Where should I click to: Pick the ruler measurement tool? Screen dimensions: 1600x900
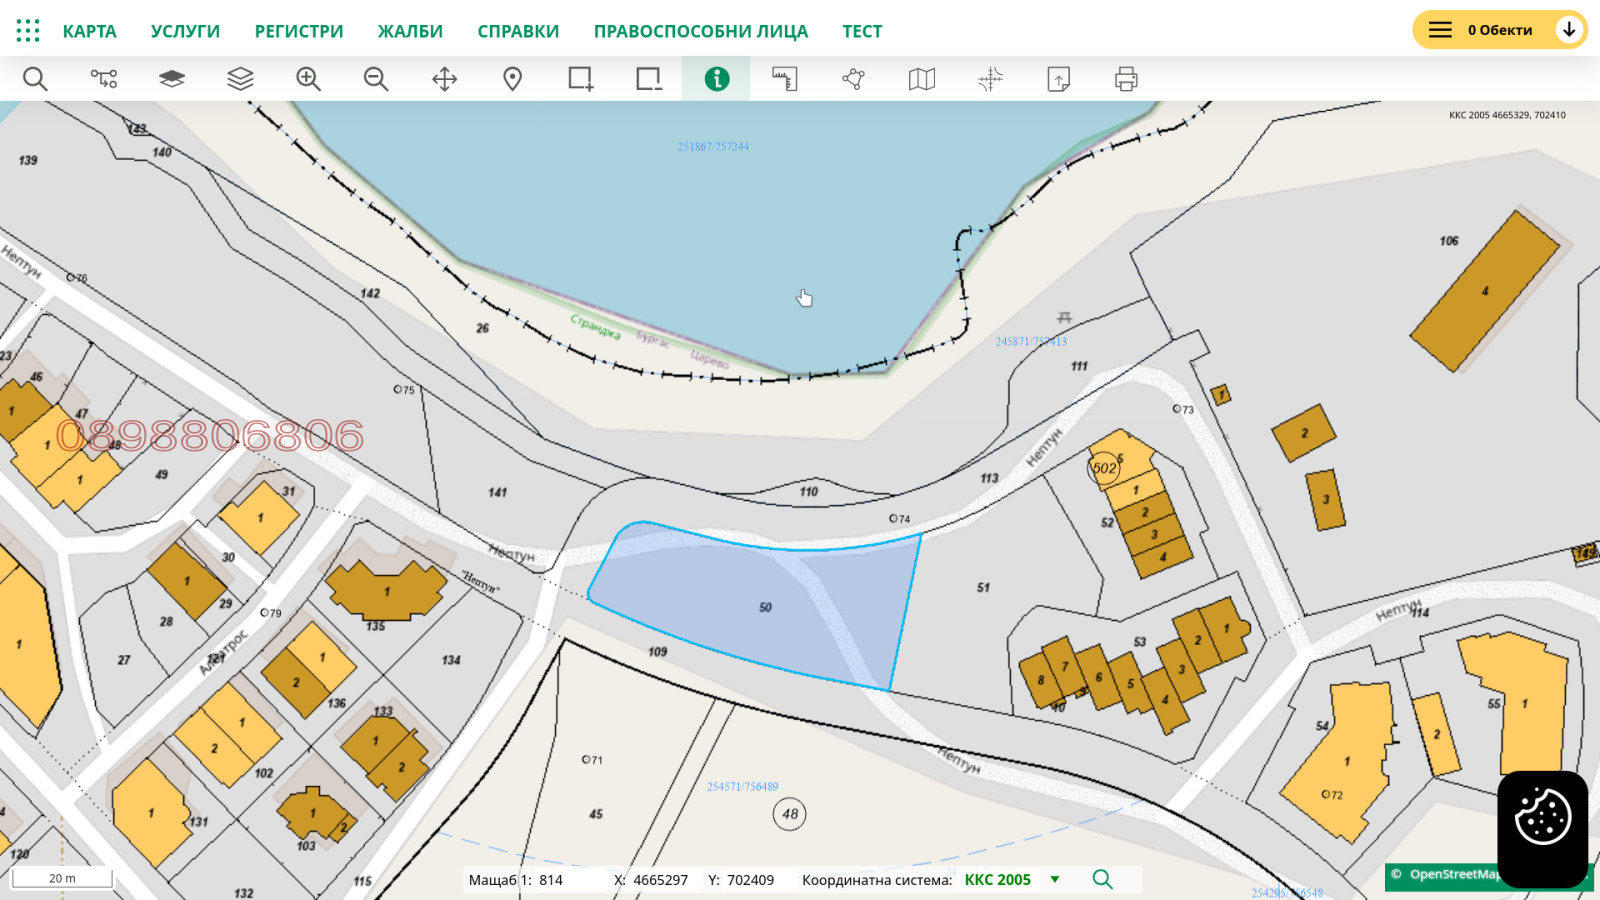785,79
